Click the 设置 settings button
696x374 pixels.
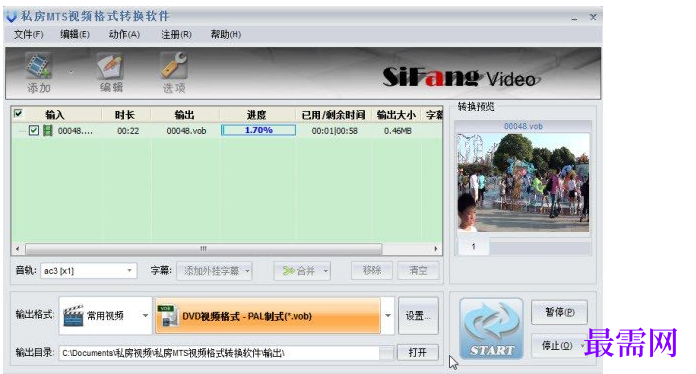coord(418,316)
